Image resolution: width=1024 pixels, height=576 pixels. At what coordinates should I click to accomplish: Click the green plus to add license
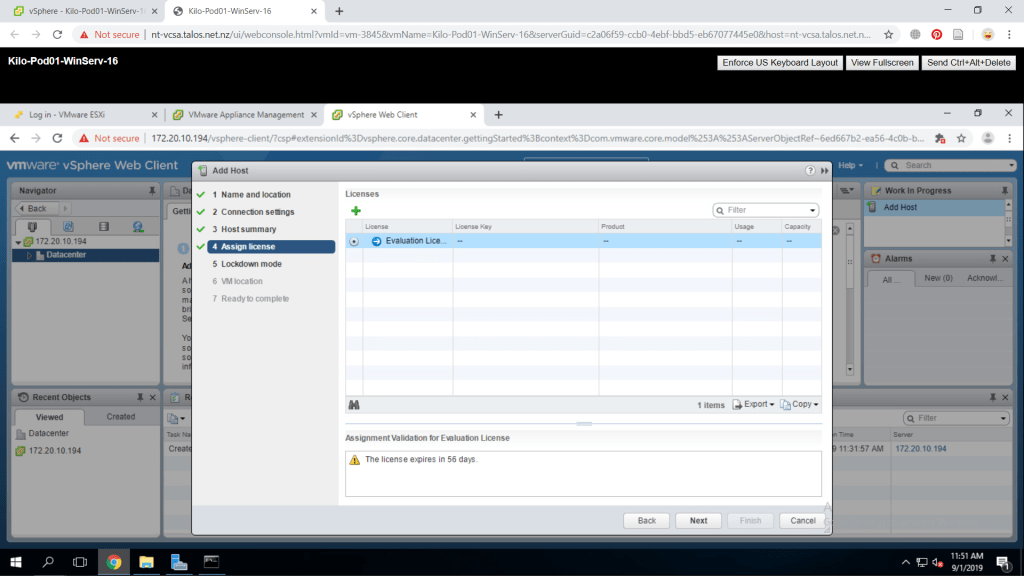pos(356,210)
